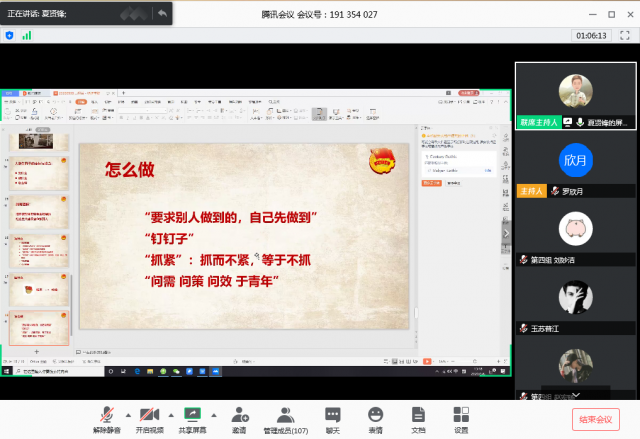Viewport: 640px width, 439px height.
Task: Click the 解除静音 microphone icon
Action: [107, 415]
